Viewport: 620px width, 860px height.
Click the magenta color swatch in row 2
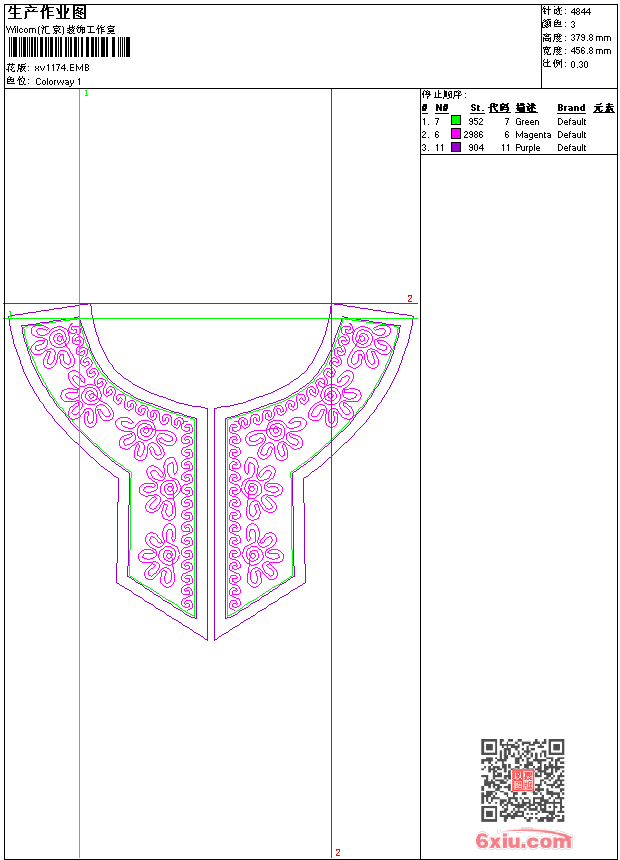pos(455,134)
